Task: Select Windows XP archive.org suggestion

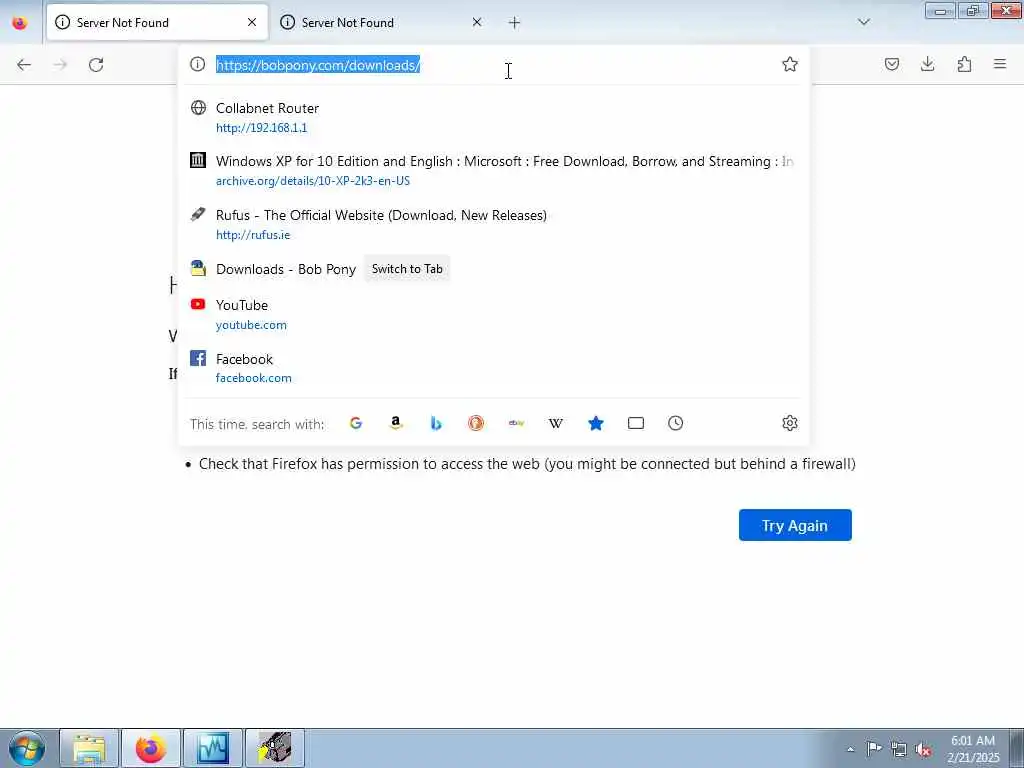Action: 494,170
